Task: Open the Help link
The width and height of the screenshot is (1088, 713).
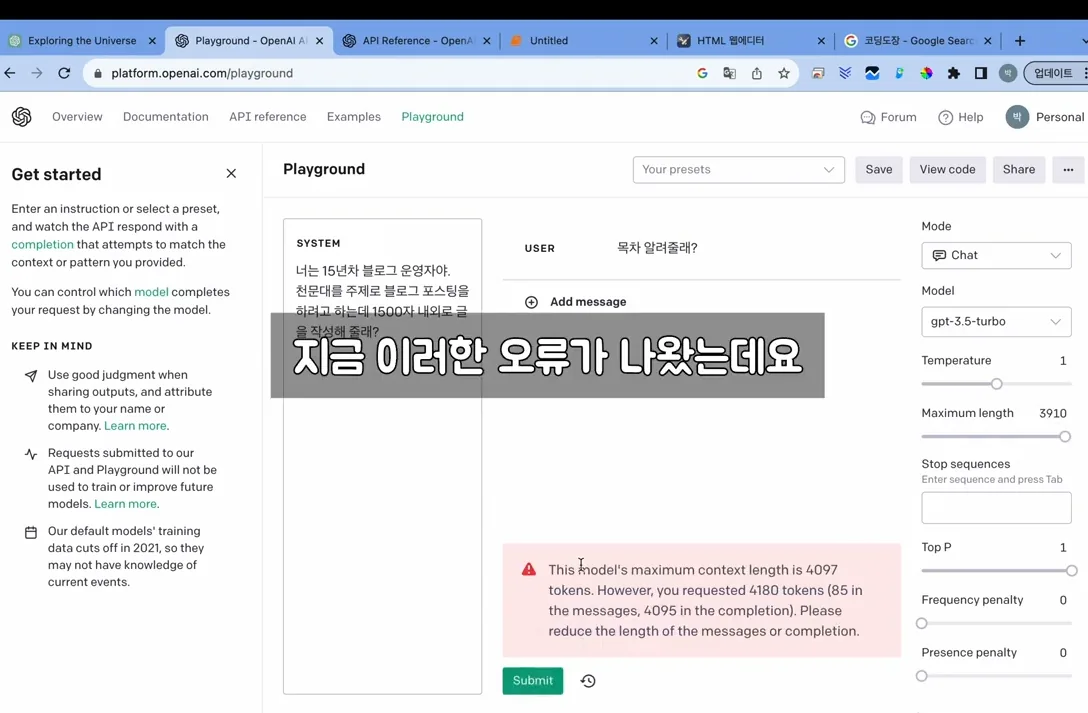Action: [x=960, y=117]
